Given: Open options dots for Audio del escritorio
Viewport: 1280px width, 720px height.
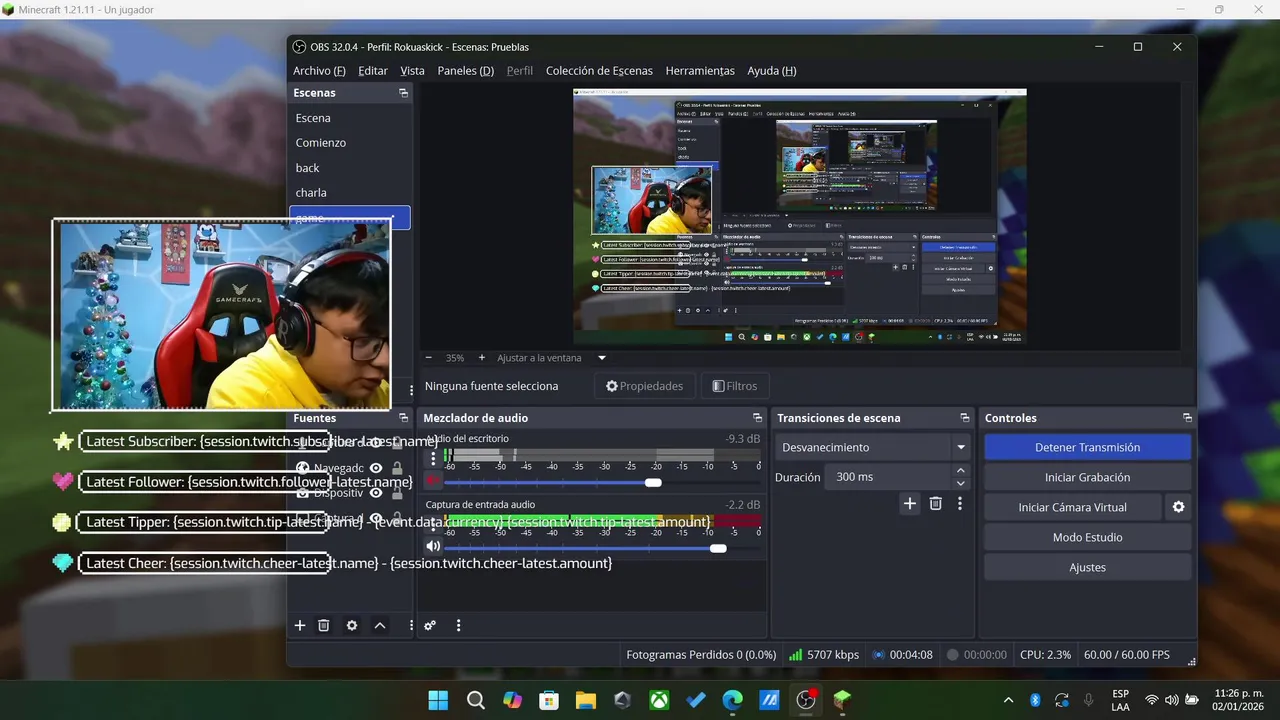Looking at the screenshot, I should 433,458.
